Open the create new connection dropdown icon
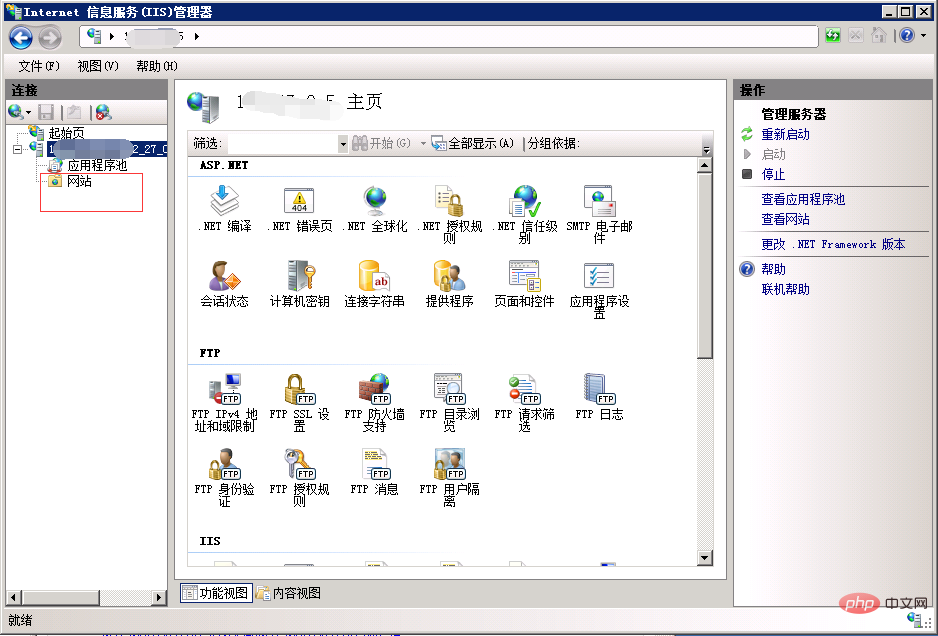This screenshot has width=938, height=636. coord(19,112)
